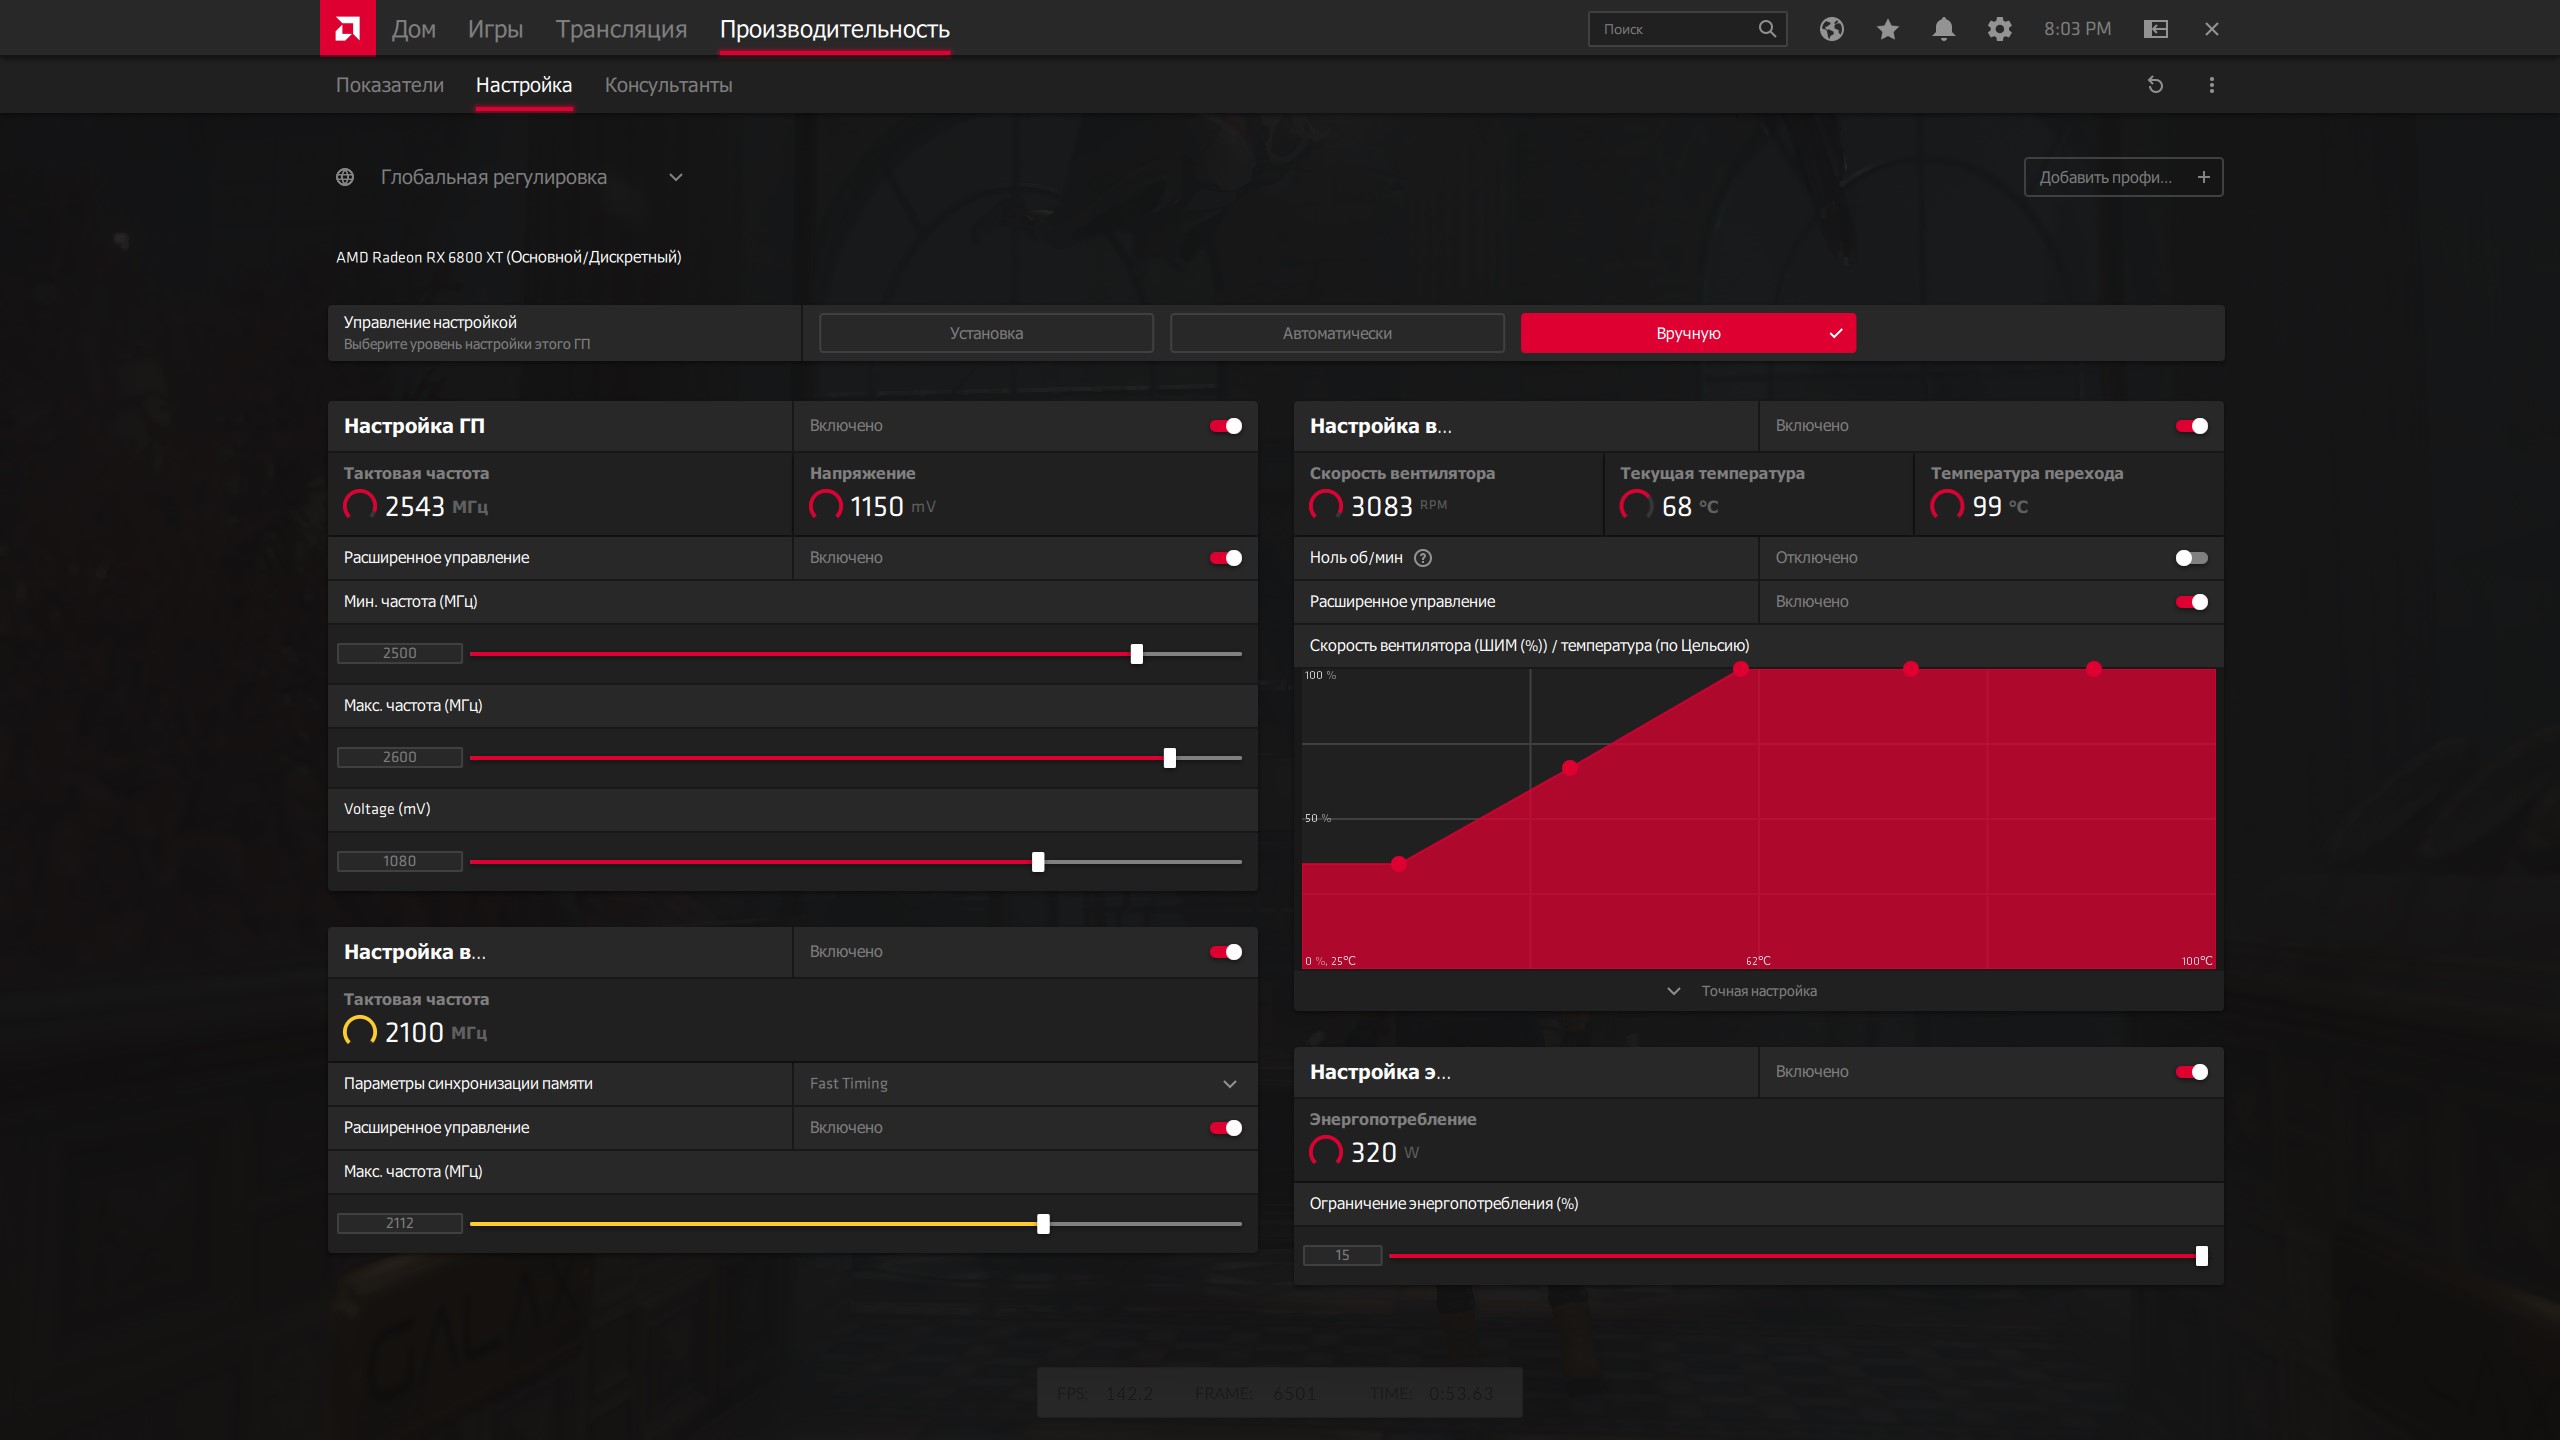Open favorites star icon
This screenshot has width=2560, height=1440.
tap(1887, 29)
